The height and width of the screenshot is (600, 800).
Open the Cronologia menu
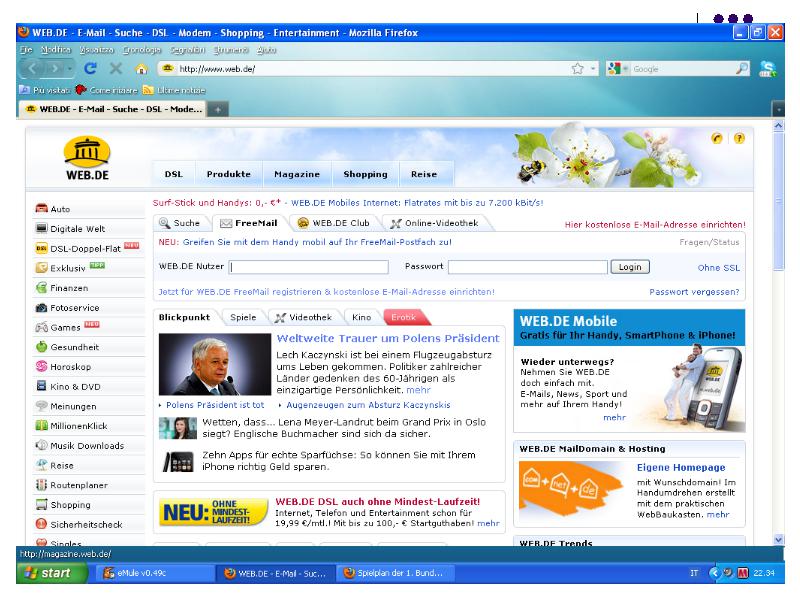tap(141, 49)
